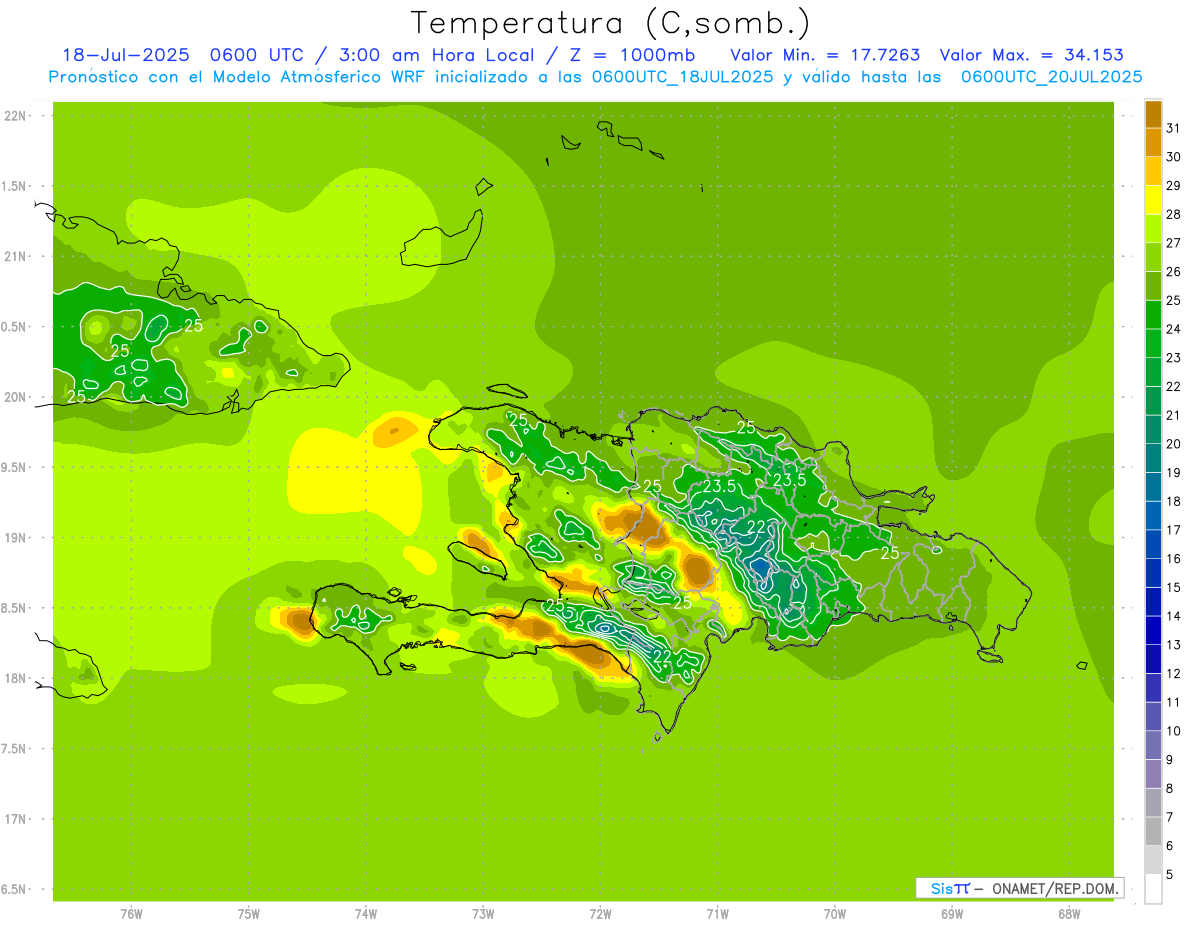
Task: Click the valid-until time '0600UTC_20JUL2025'
Action: 1052,77
